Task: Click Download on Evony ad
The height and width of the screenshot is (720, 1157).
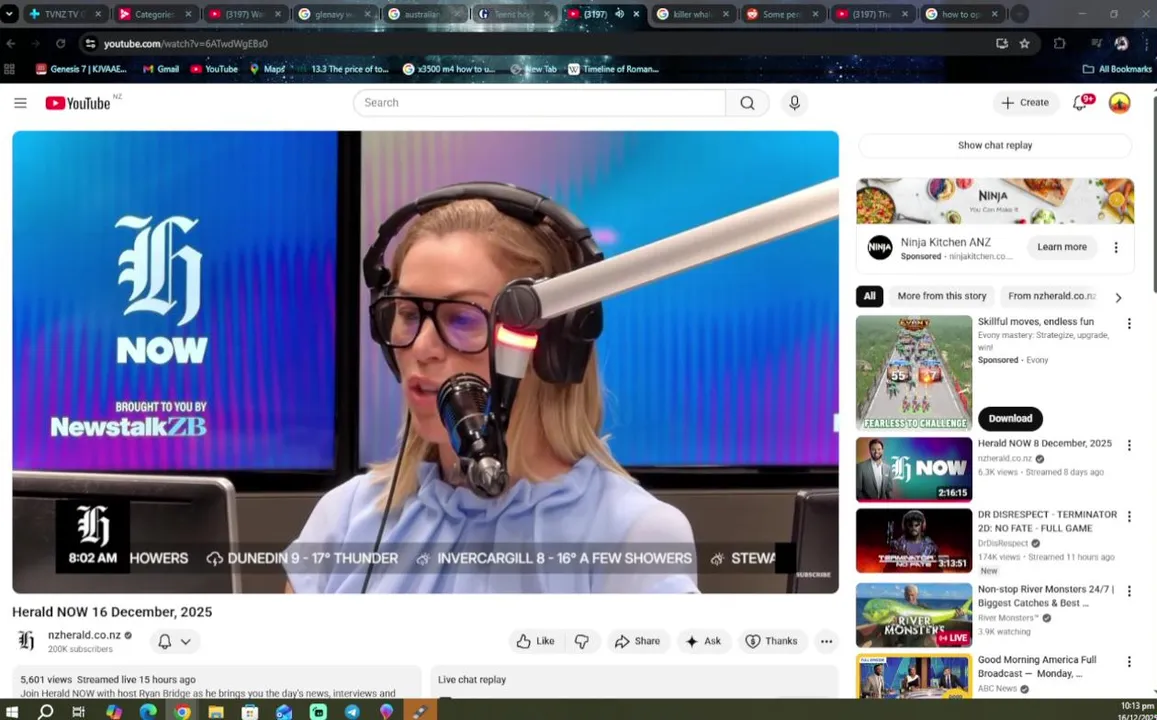Action: [1010, 418]
